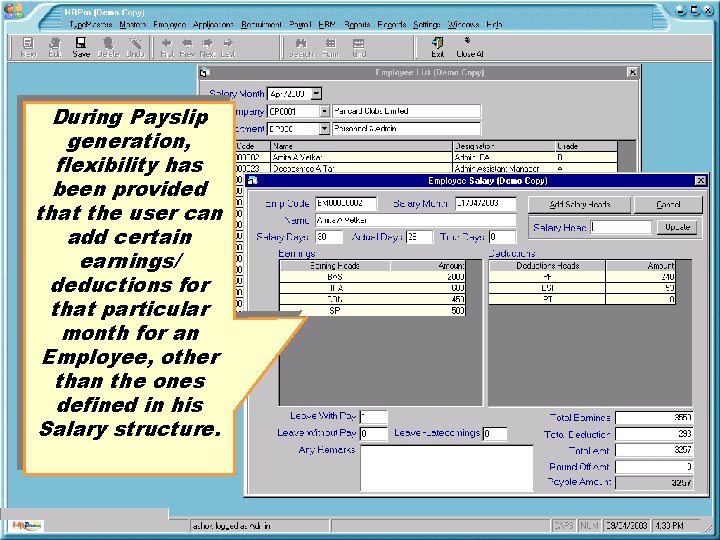This screenshot has width=720, height=540.
Task: Click the Deductions Heads column header
Action: click(x=547, y=265)
